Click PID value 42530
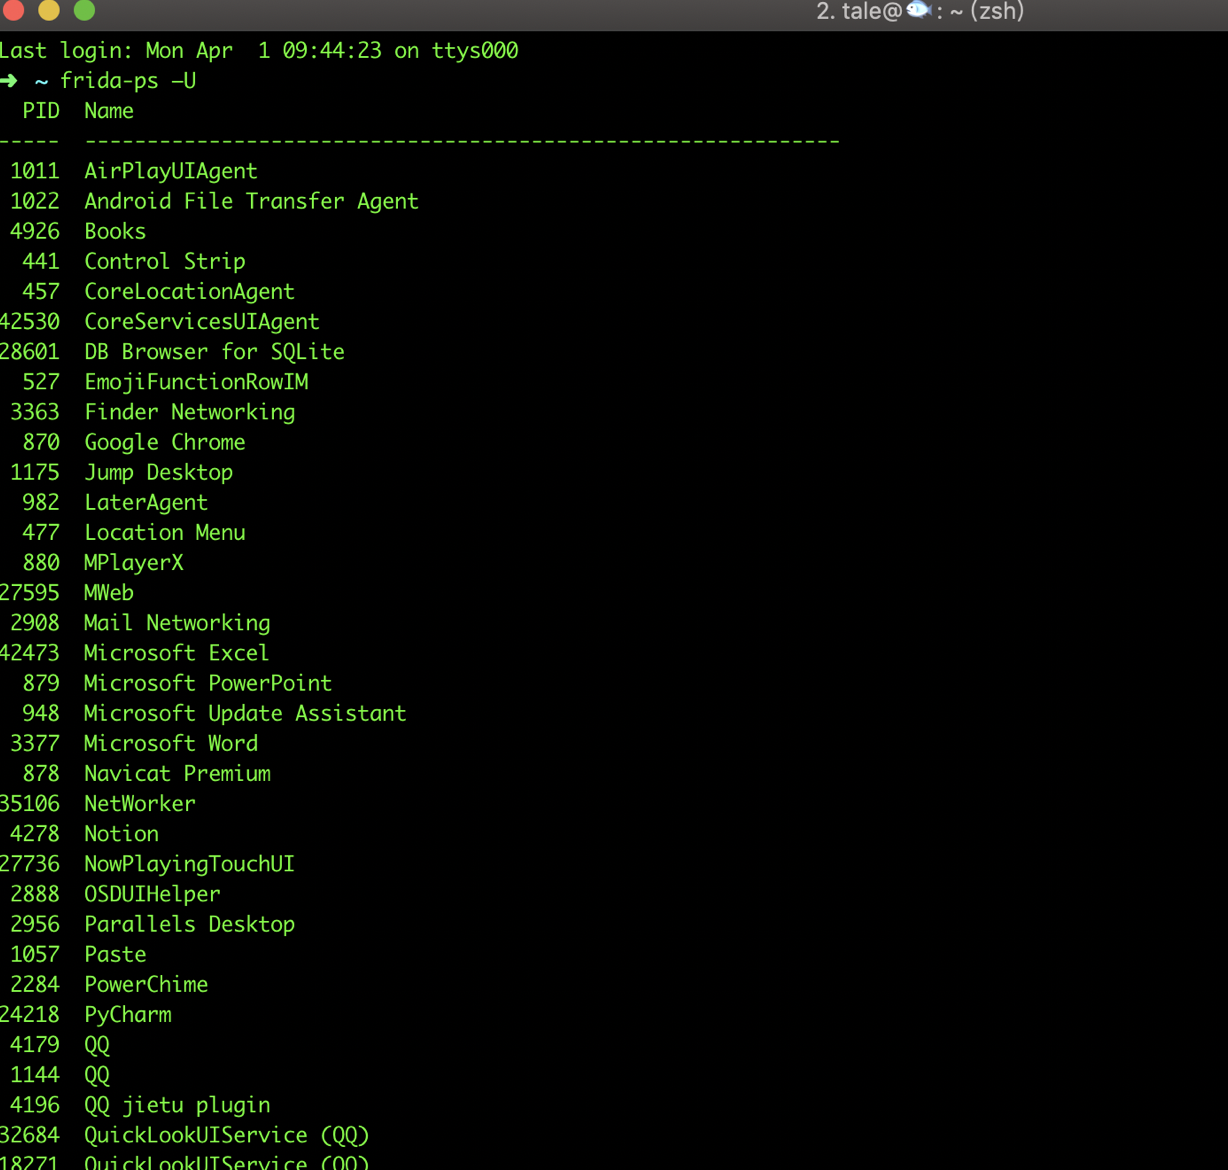Viewport: 1228px width, 1170px height. tap(30, 321)
